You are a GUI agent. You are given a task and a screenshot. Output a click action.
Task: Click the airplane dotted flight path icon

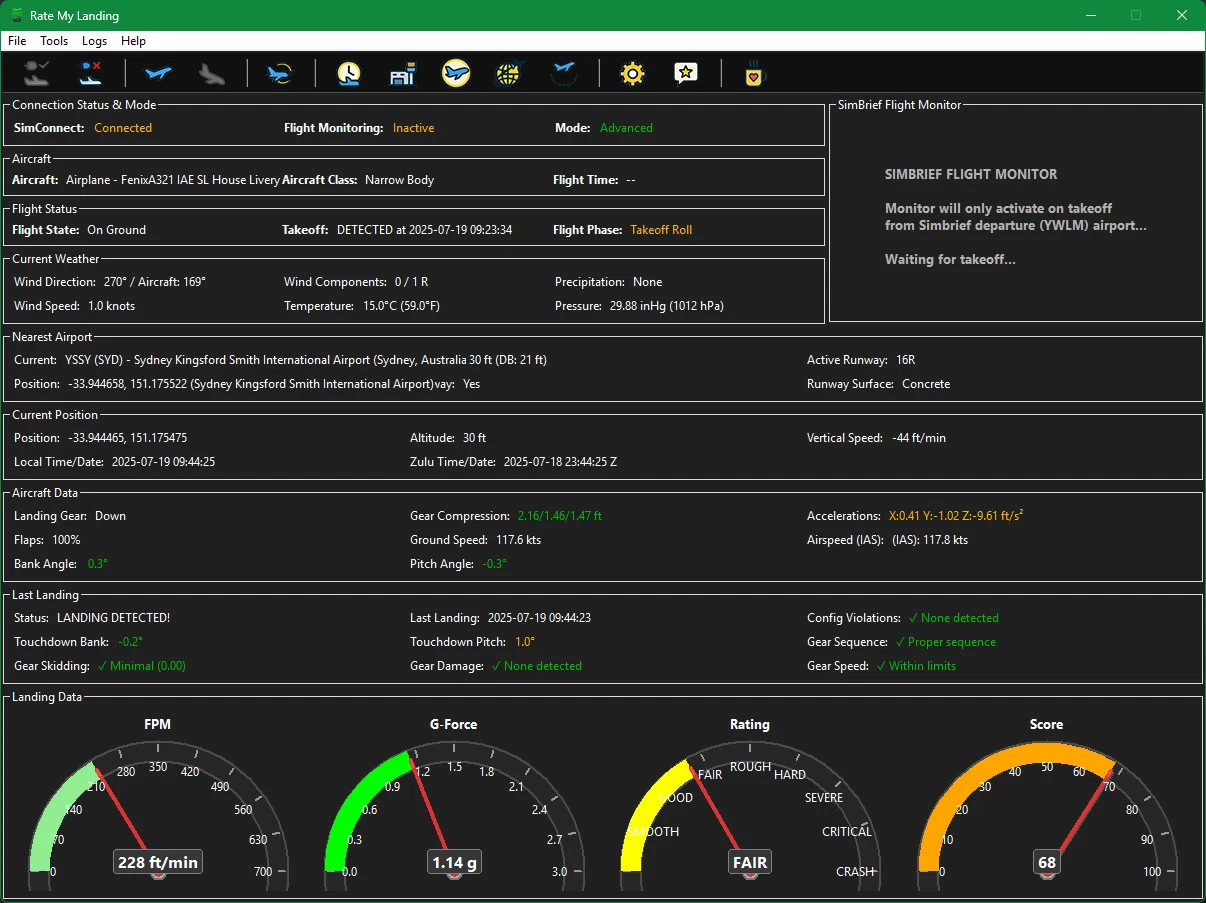[564, 73]
